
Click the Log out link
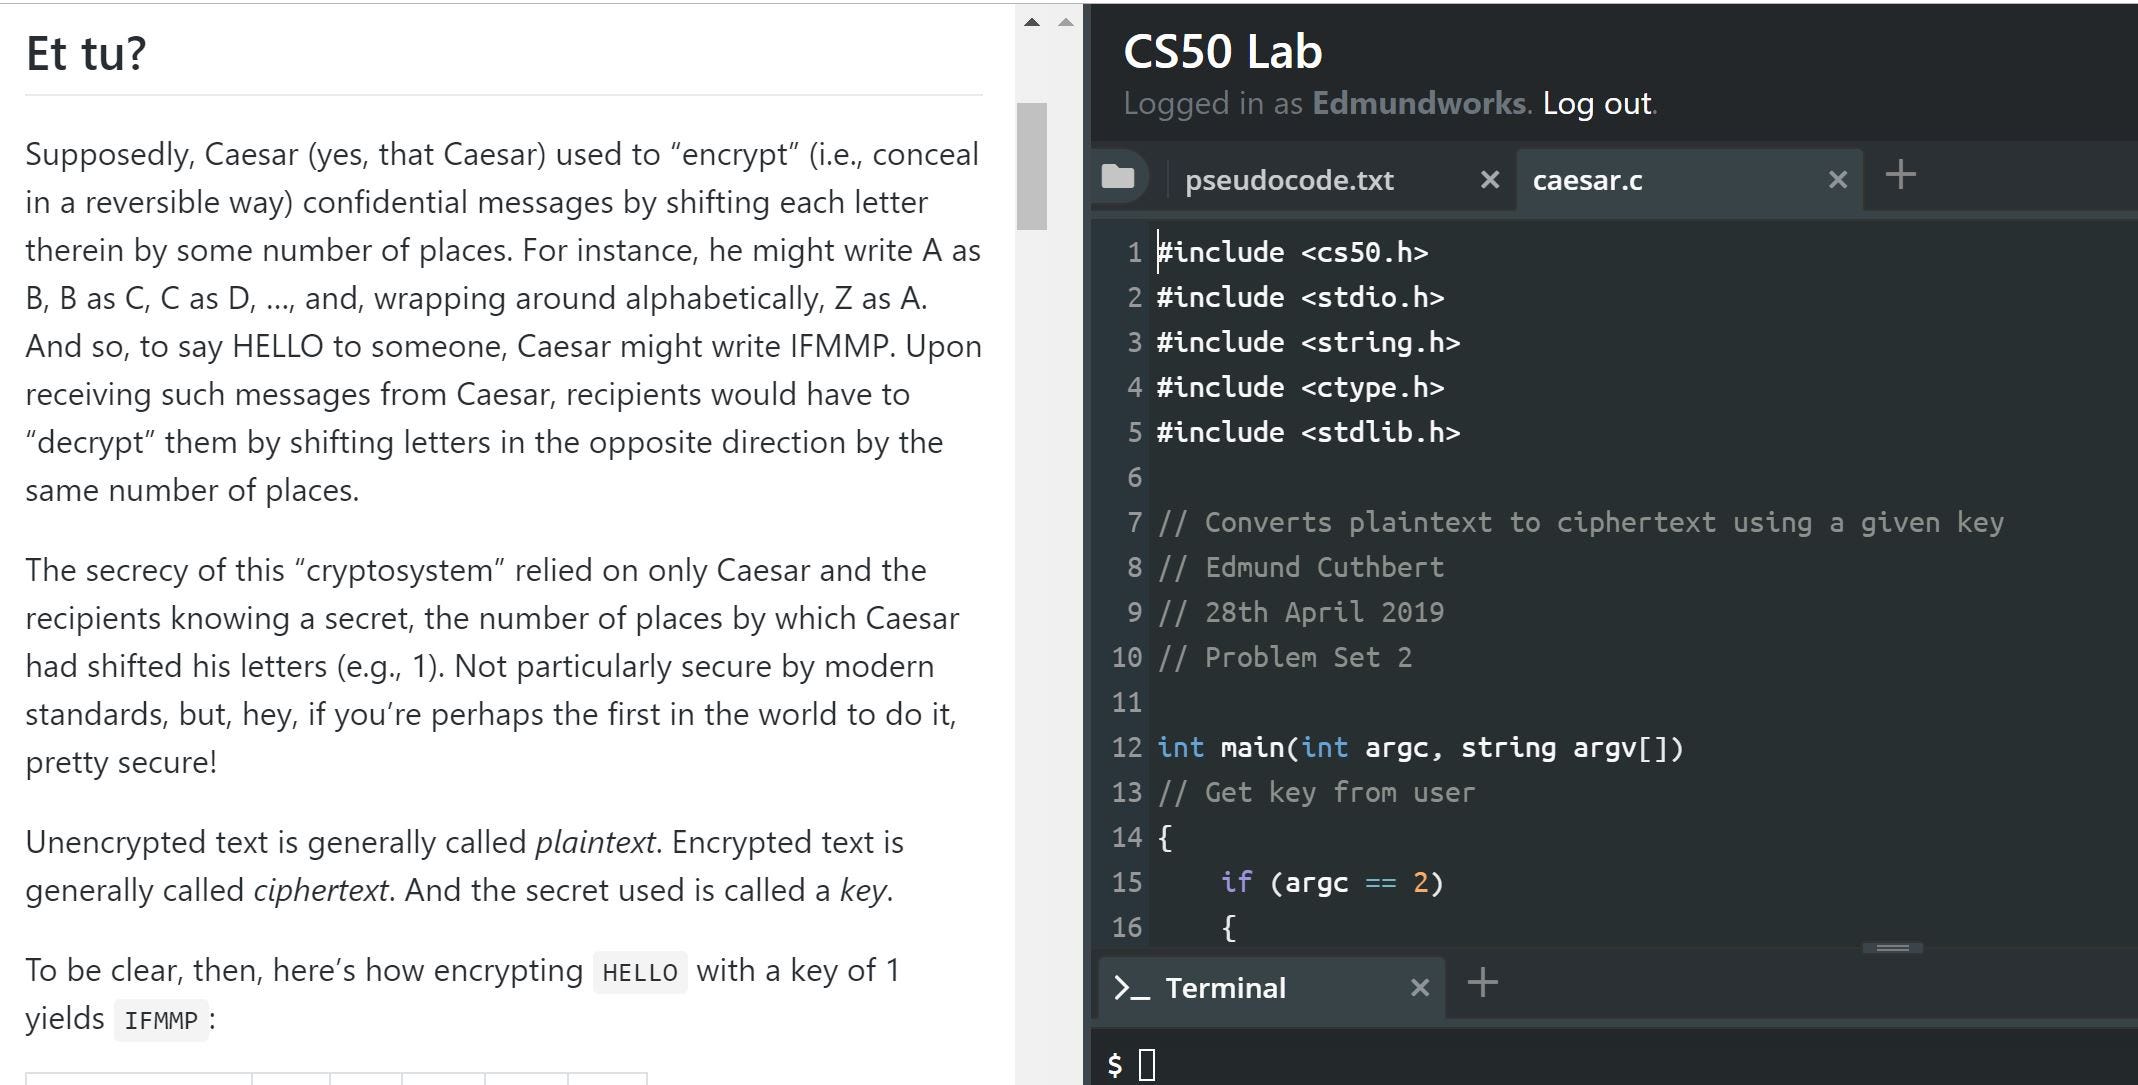point(1596,103)
